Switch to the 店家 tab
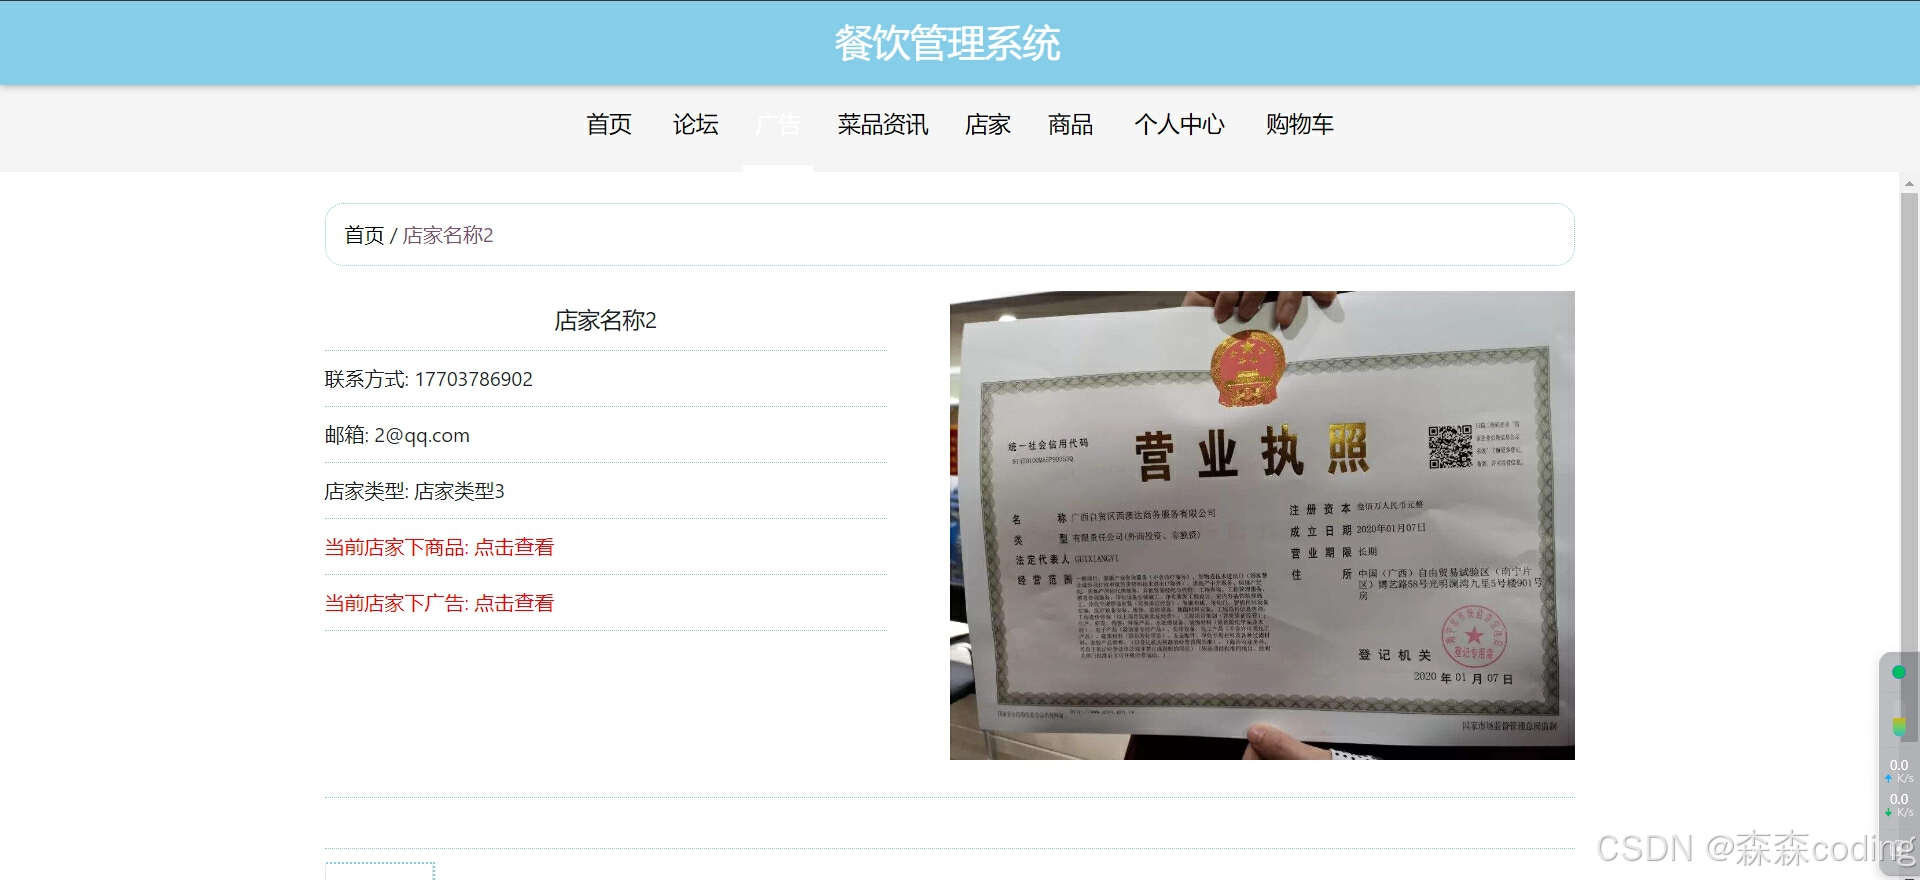Screen dimensions: 1920x880 pyautogui.click(x=988, y=124)
